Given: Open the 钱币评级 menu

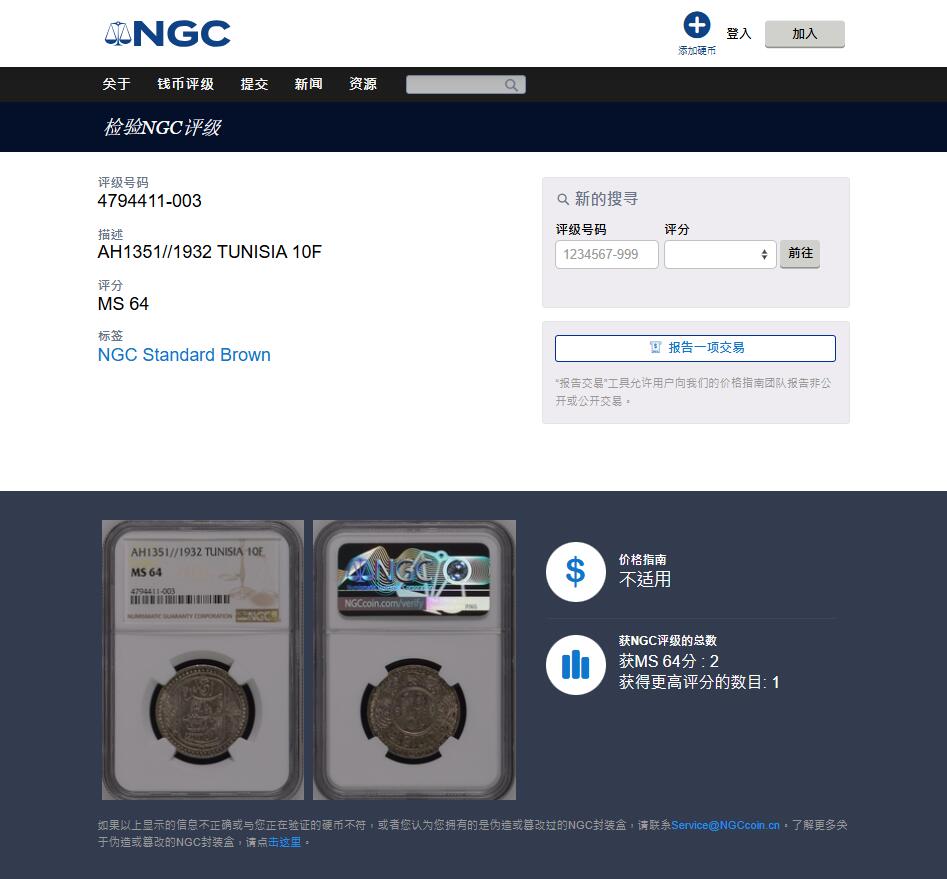Looking at the screenshot, I should (x=185, y=84).
